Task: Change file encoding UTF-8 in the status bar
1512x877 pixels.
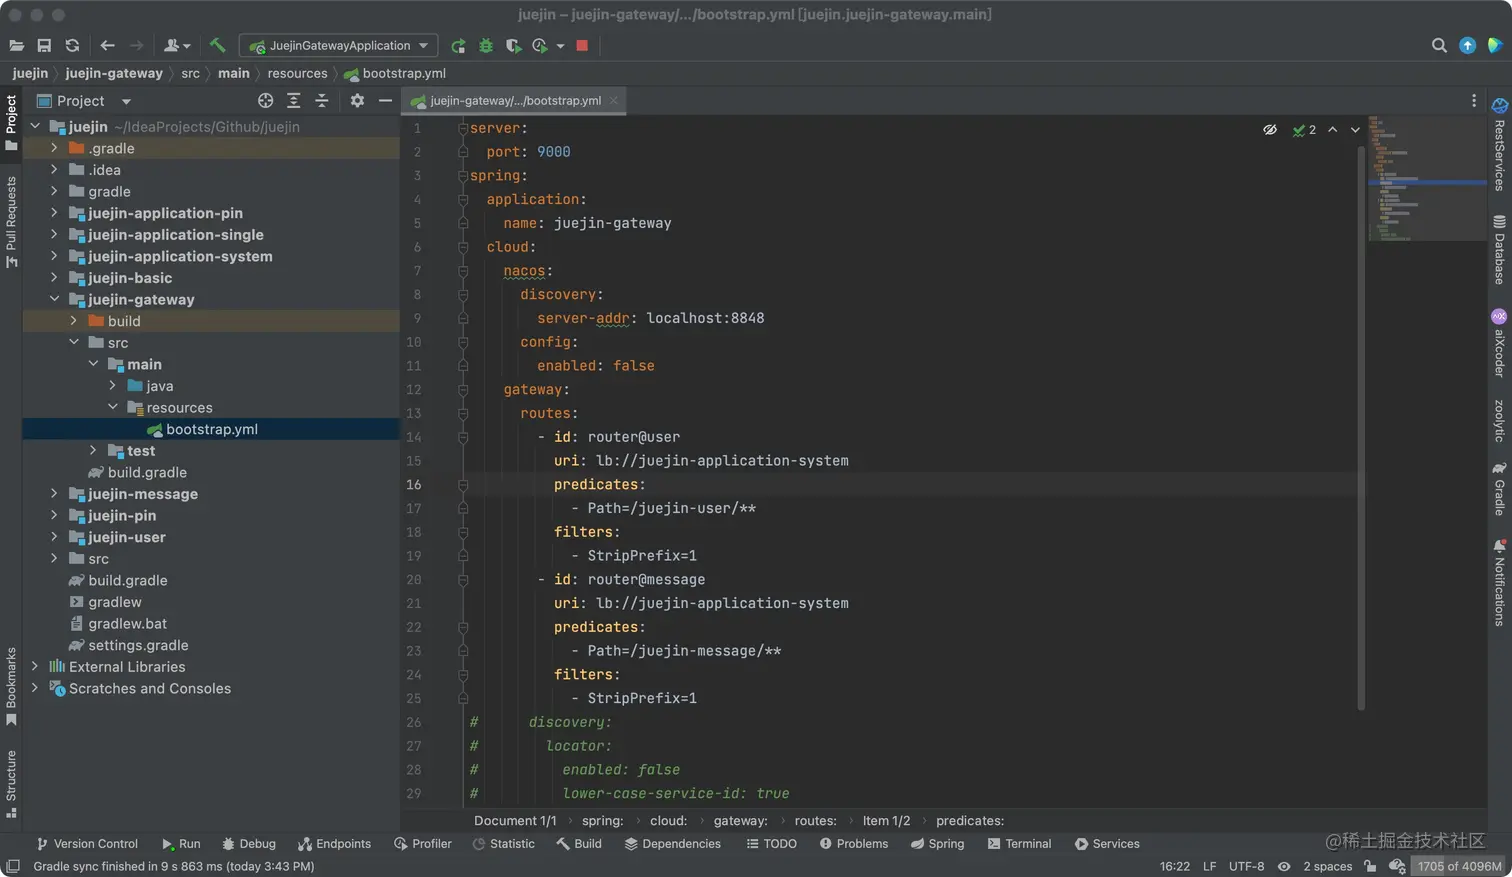Action: tap(1246, 866)
